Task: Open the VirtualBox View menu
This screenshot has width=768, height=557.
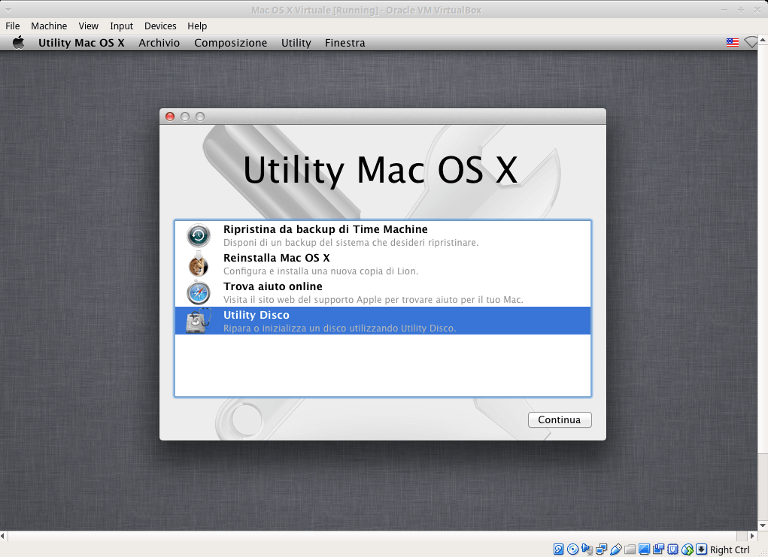Action: (88, 26)
